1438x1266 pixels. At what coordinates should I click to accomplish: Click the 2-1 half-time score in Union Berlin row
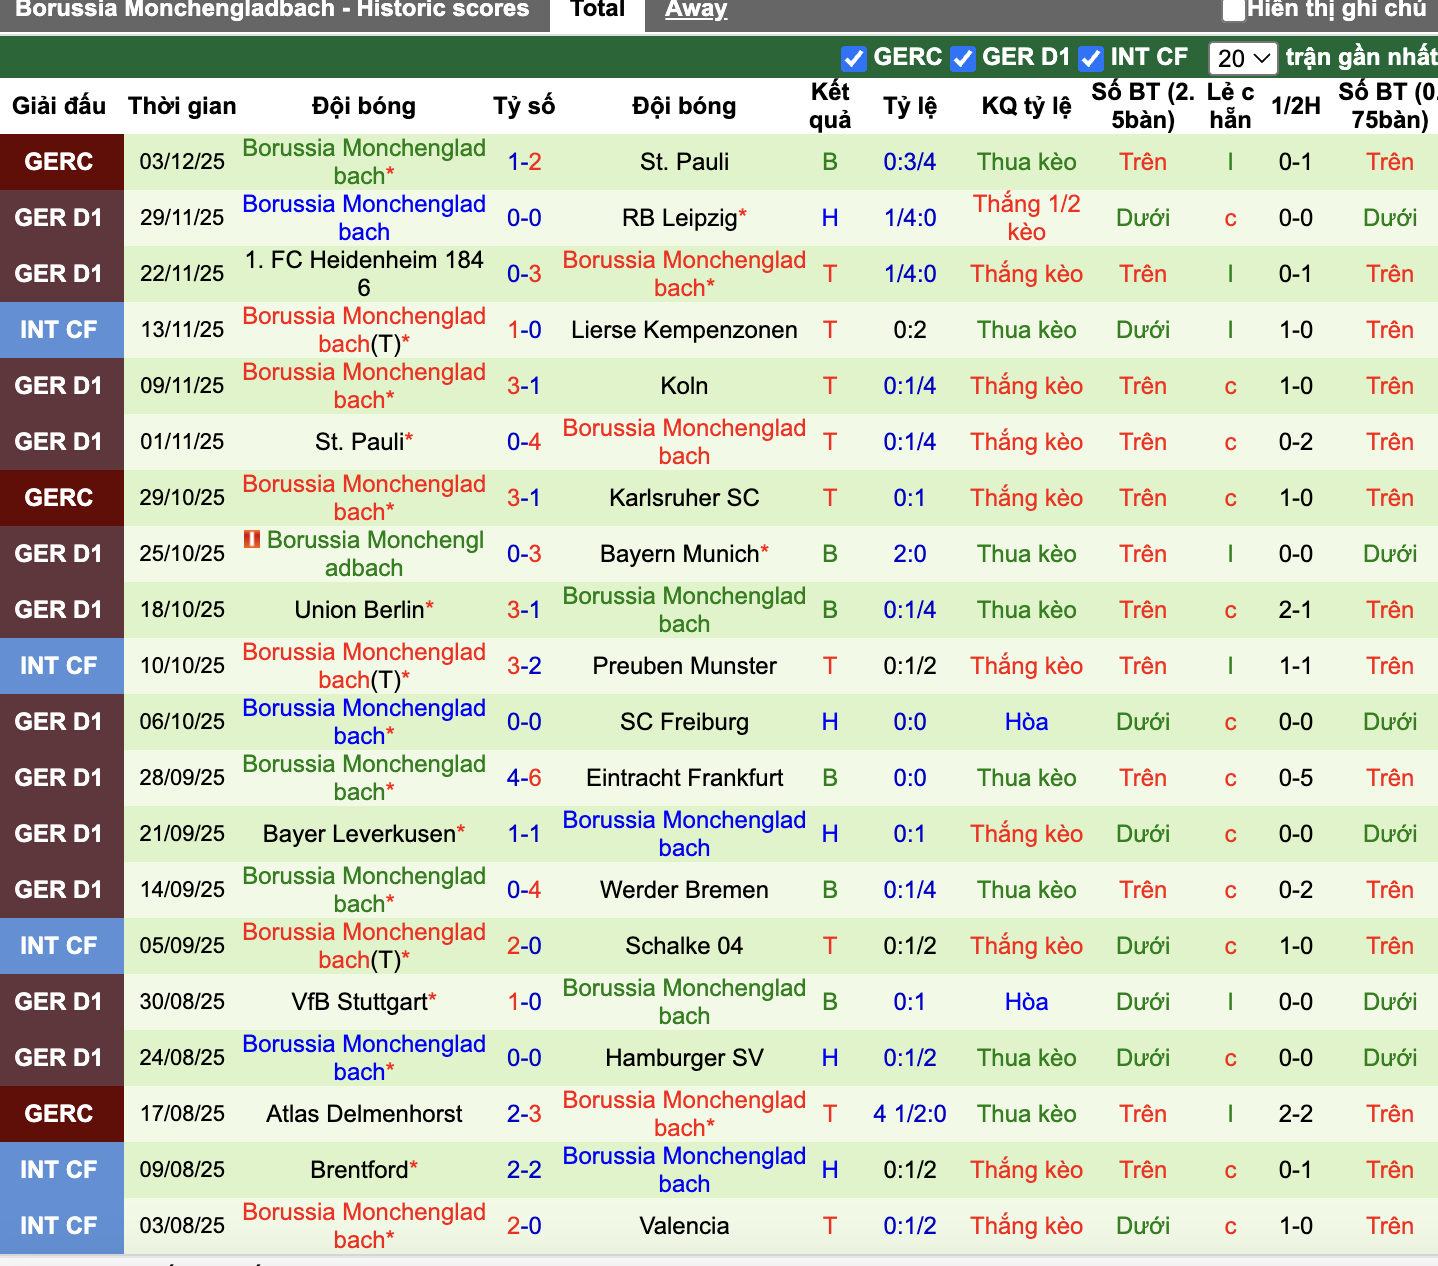1296,610
